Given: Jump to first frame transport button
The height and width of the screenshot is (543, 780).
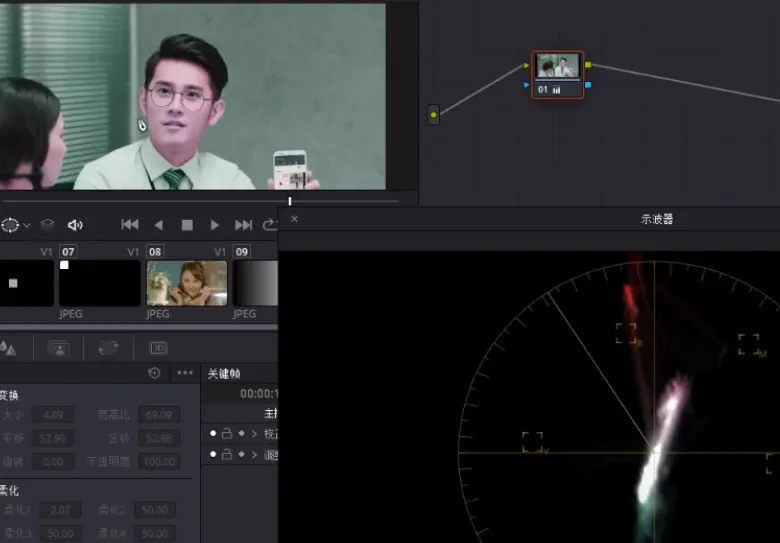Looking at the screenshot, I should click(x=130, y=225).
